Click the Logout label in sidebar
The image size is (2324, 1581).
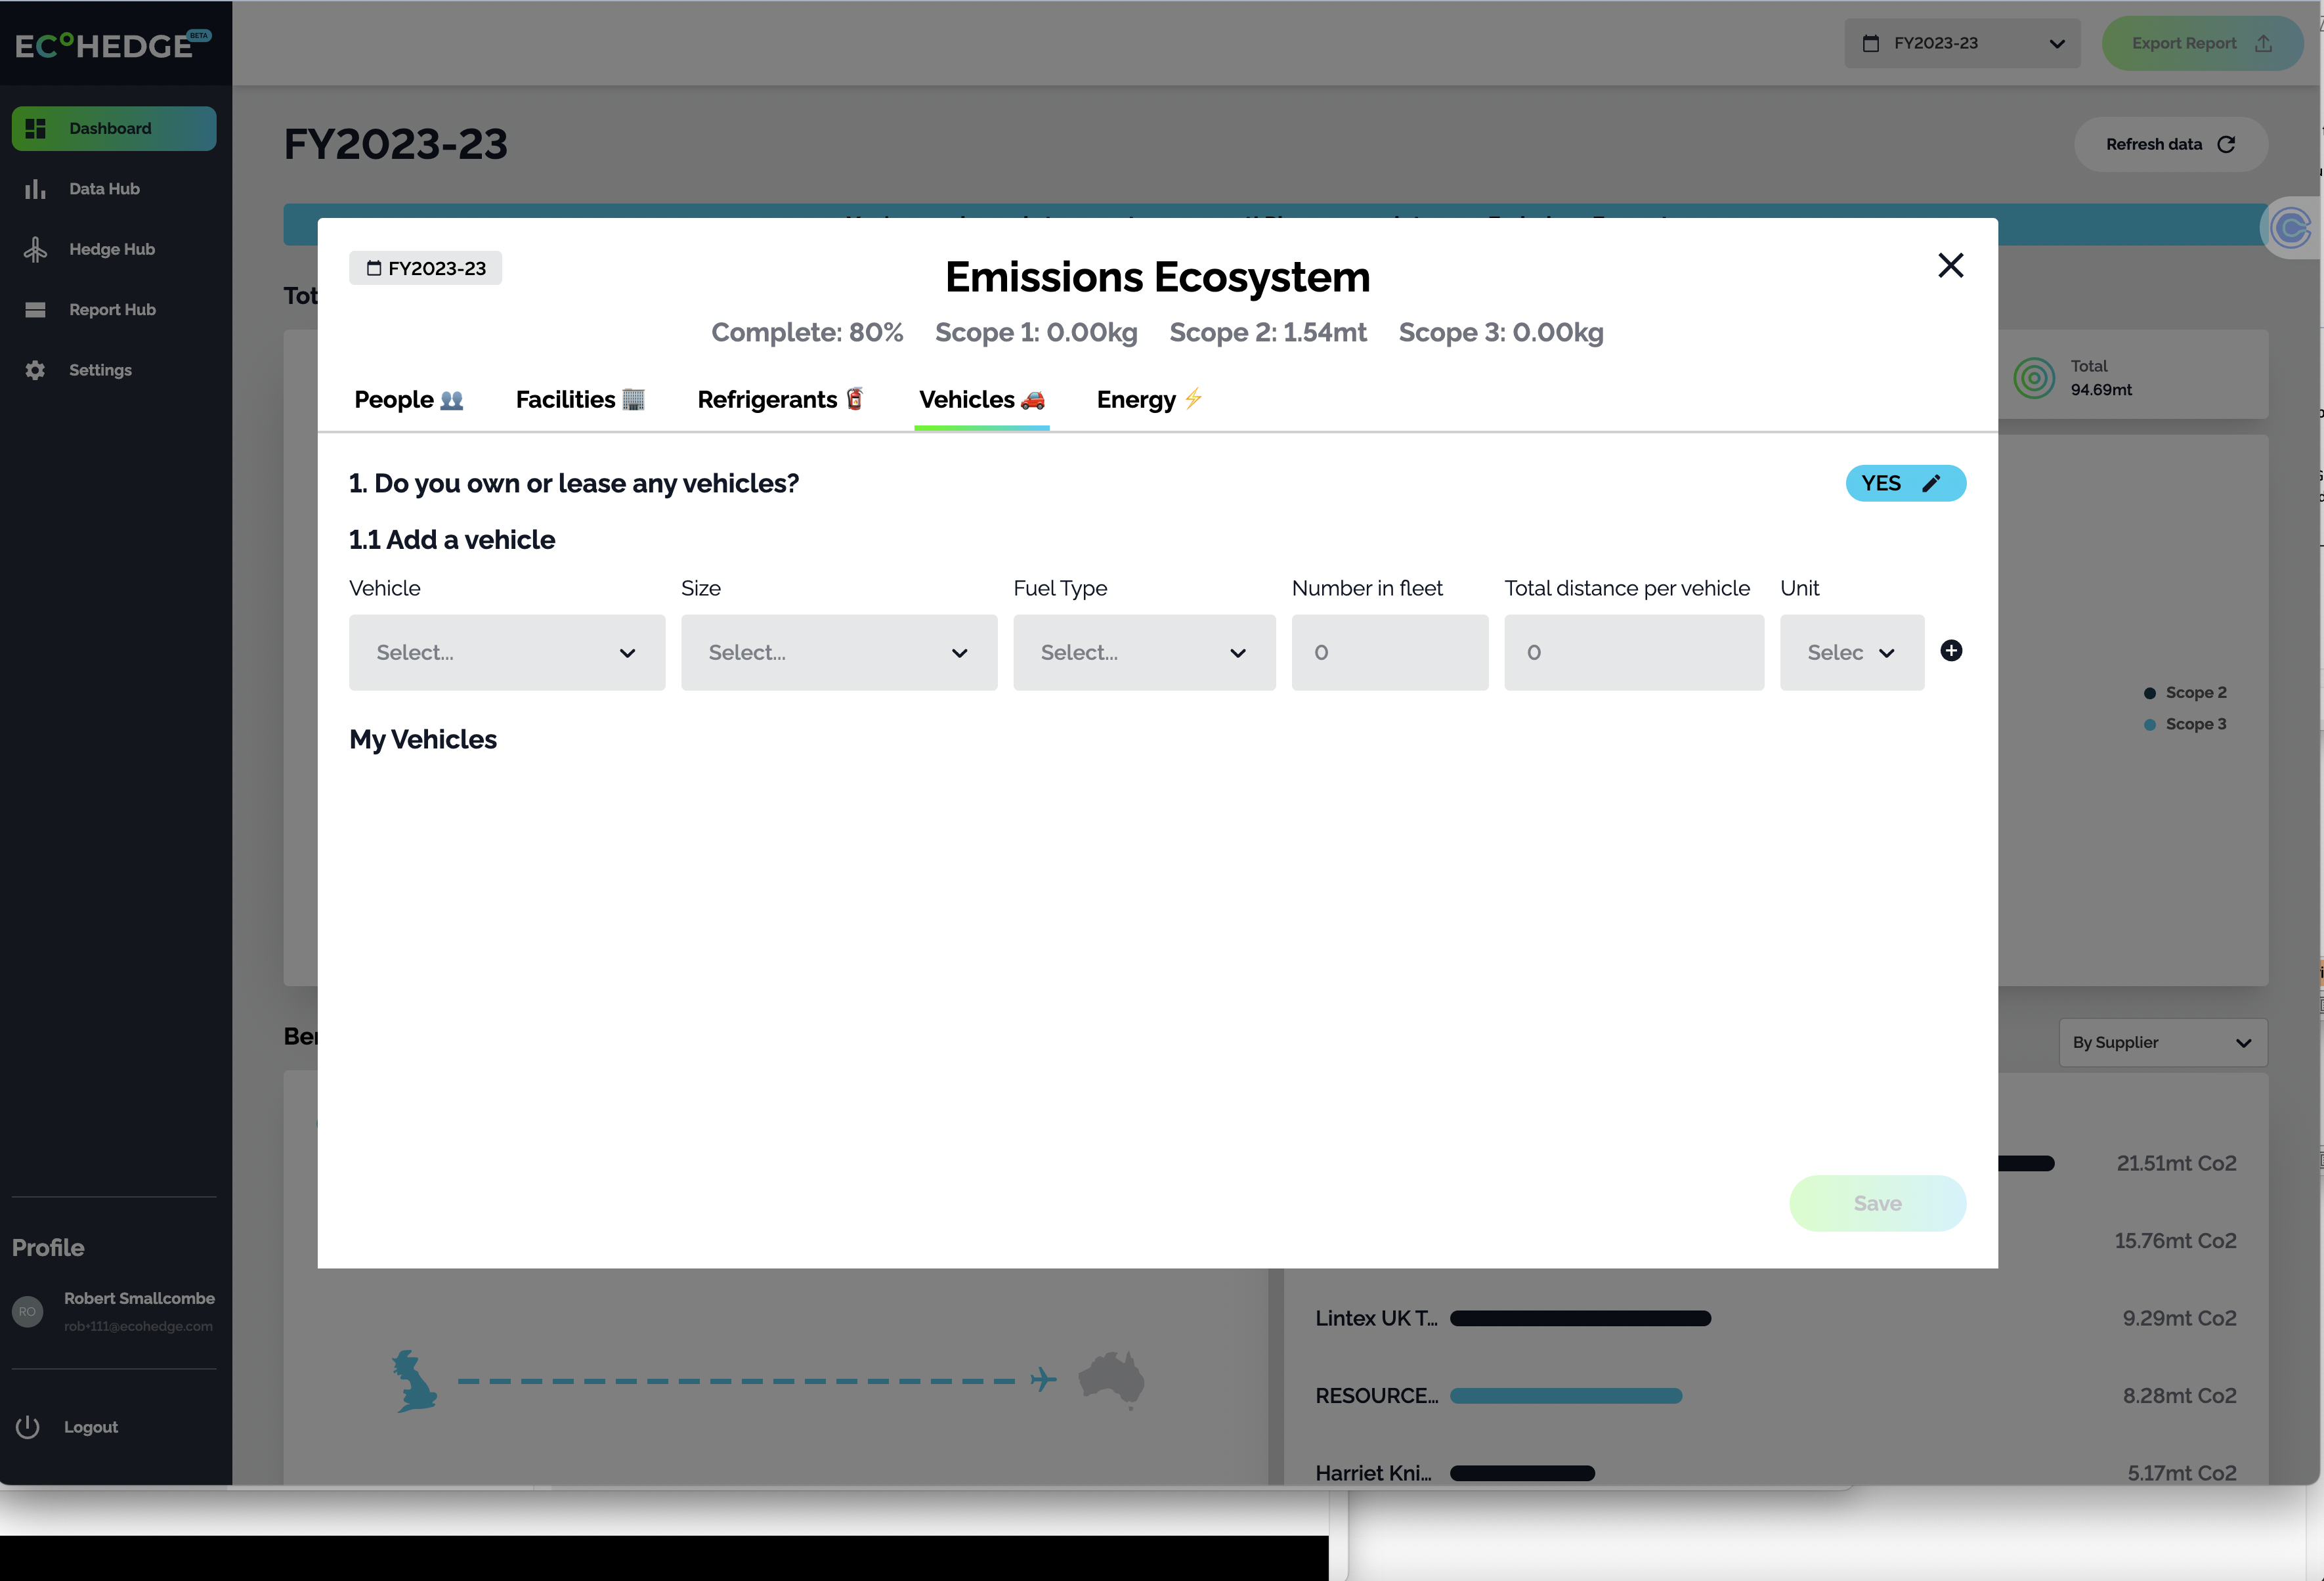91,1427
